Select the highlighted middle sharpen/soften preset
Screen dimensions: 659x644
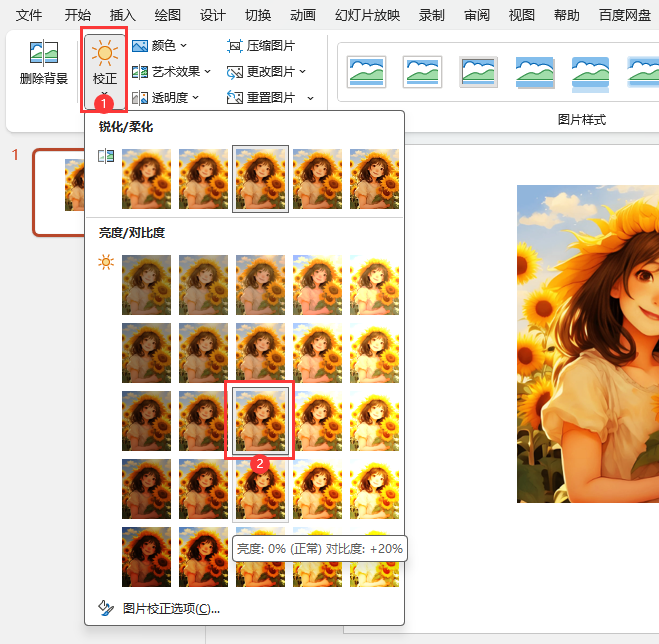point(261,179)
